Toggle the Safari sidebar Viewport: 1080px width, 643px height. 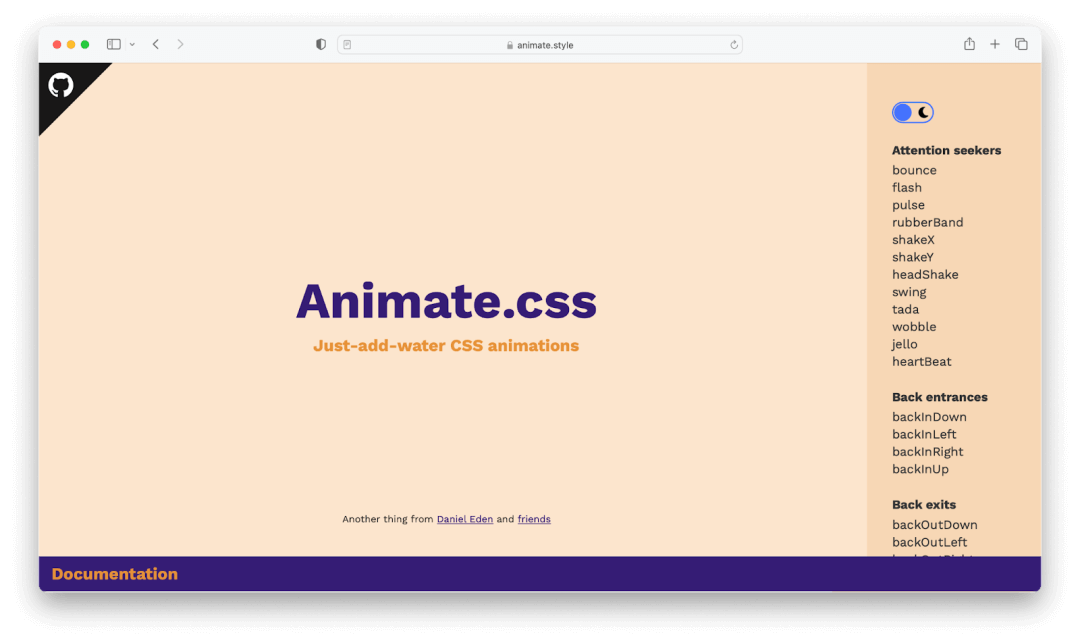pyautogui.click(x=113, y=44)
